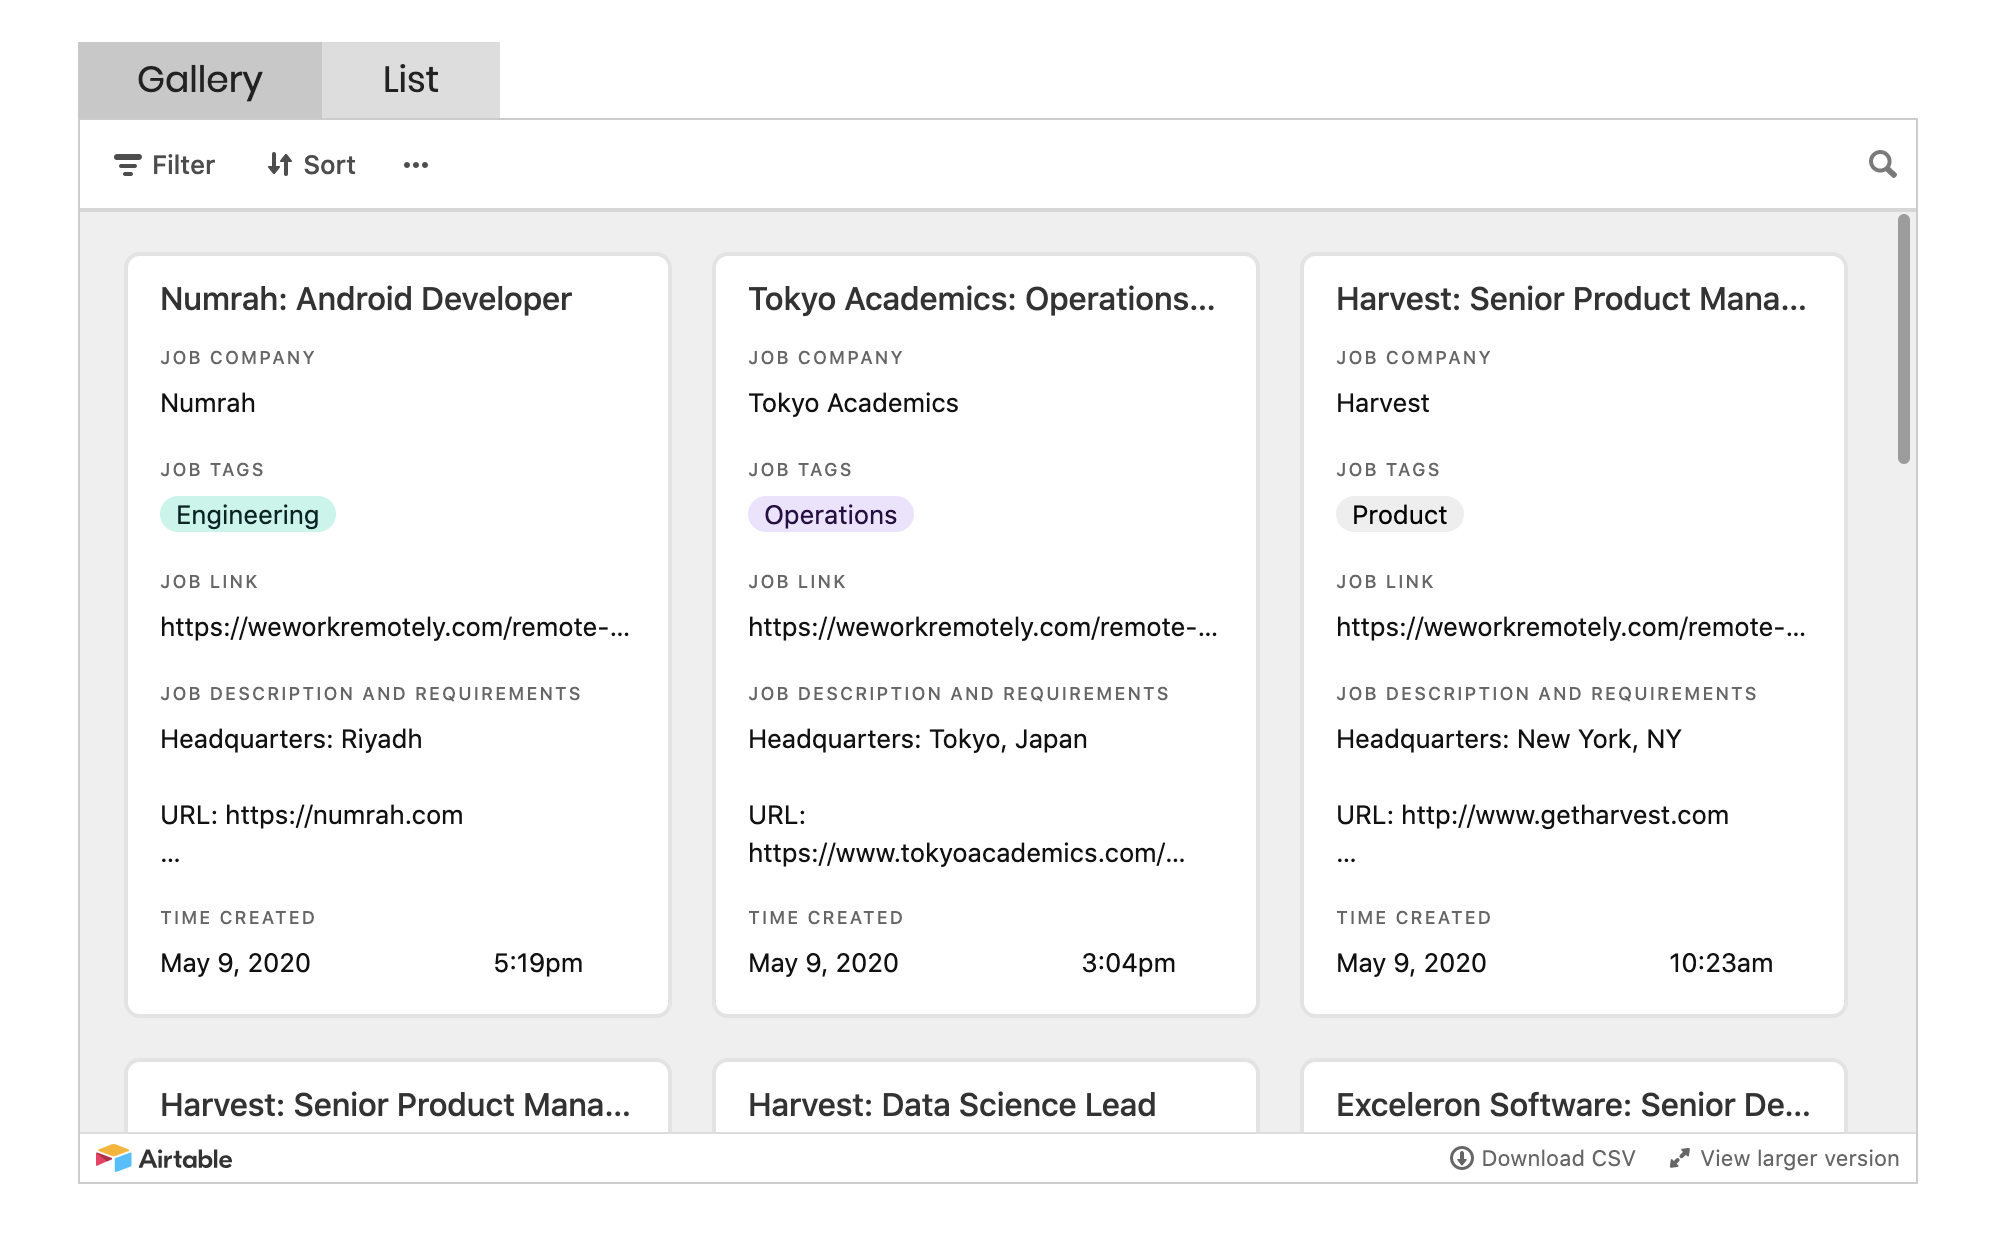Open the Harvest weworkremotely job link

pos(1570,627)
